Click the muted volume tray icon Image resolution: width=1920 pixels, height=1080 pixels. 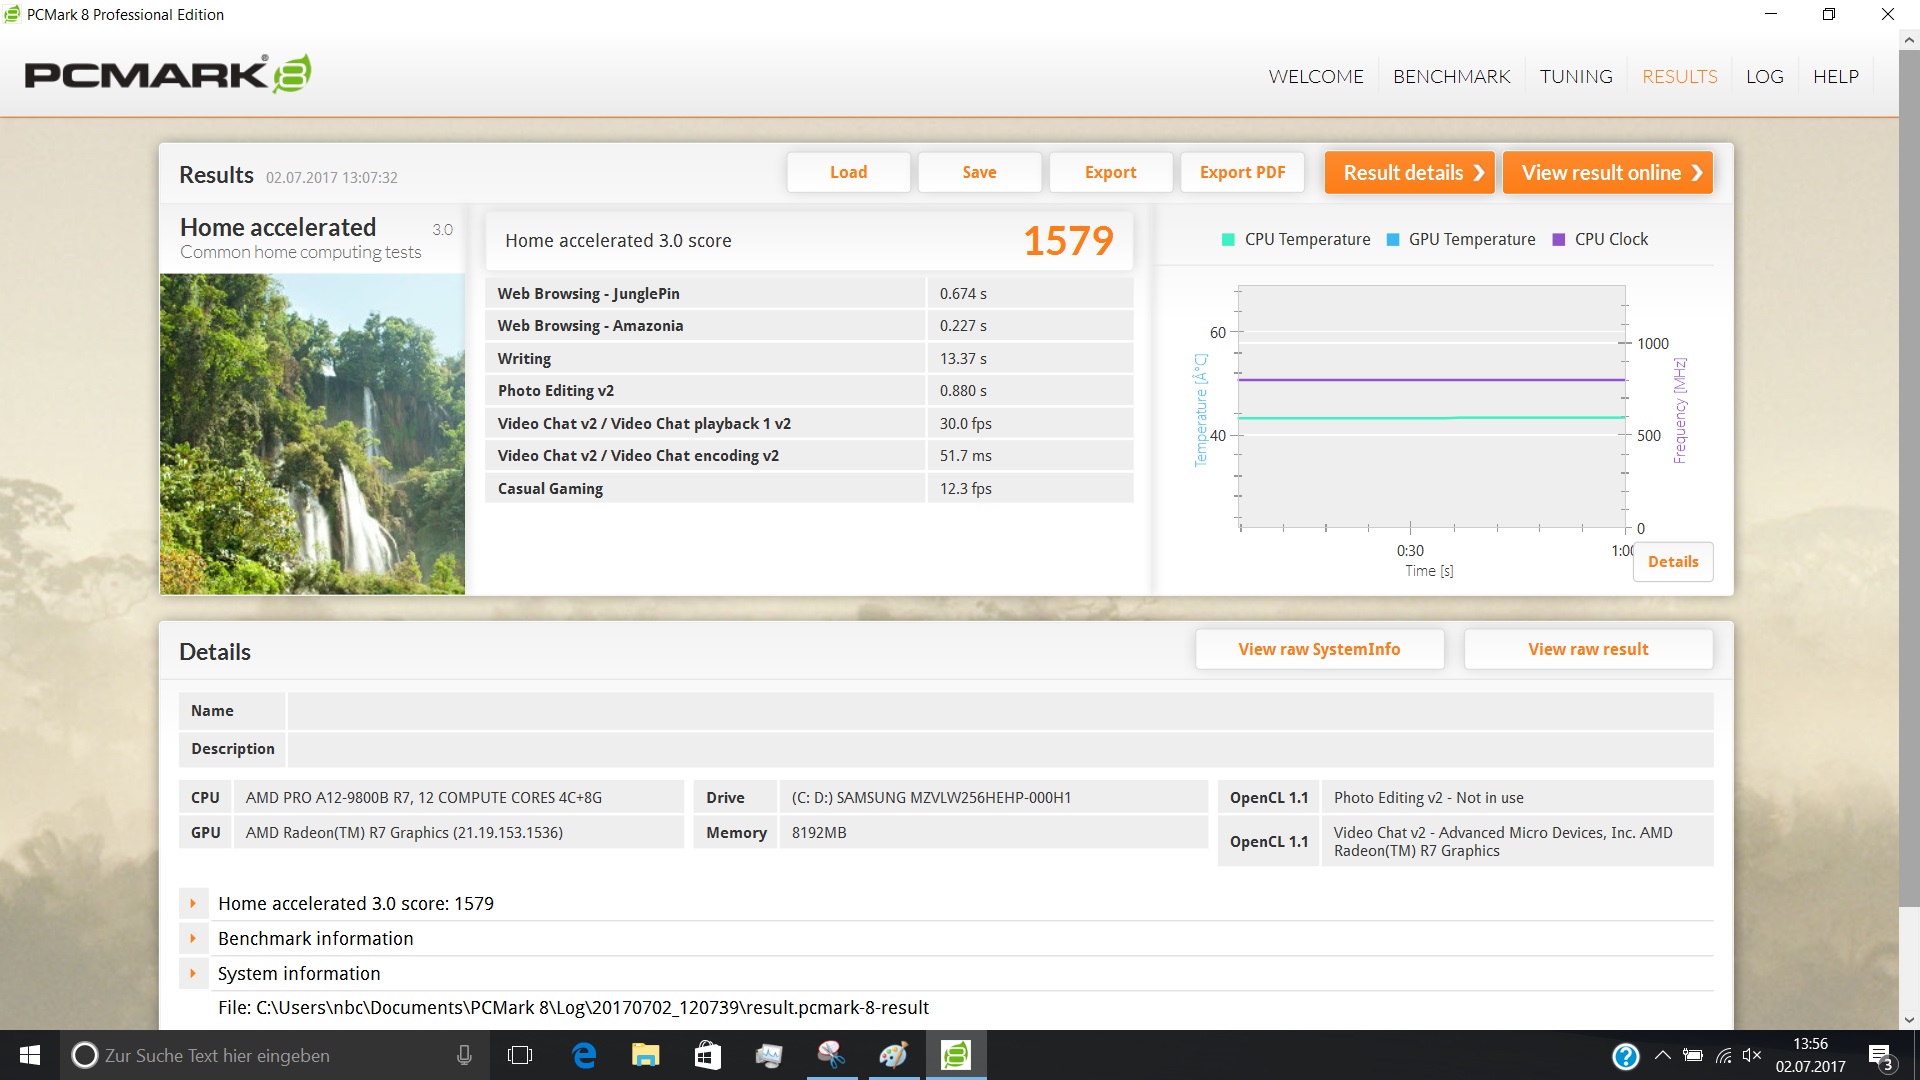pyautogui.click(x=1751, y=1055)
